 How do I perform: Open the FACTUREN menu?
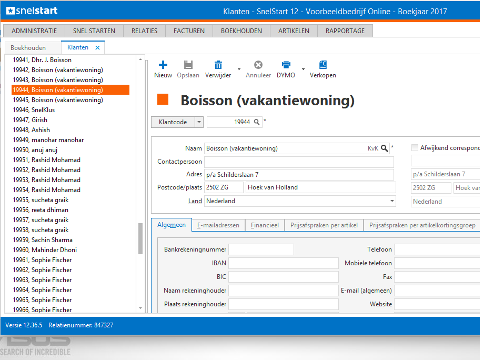point(189,31)
